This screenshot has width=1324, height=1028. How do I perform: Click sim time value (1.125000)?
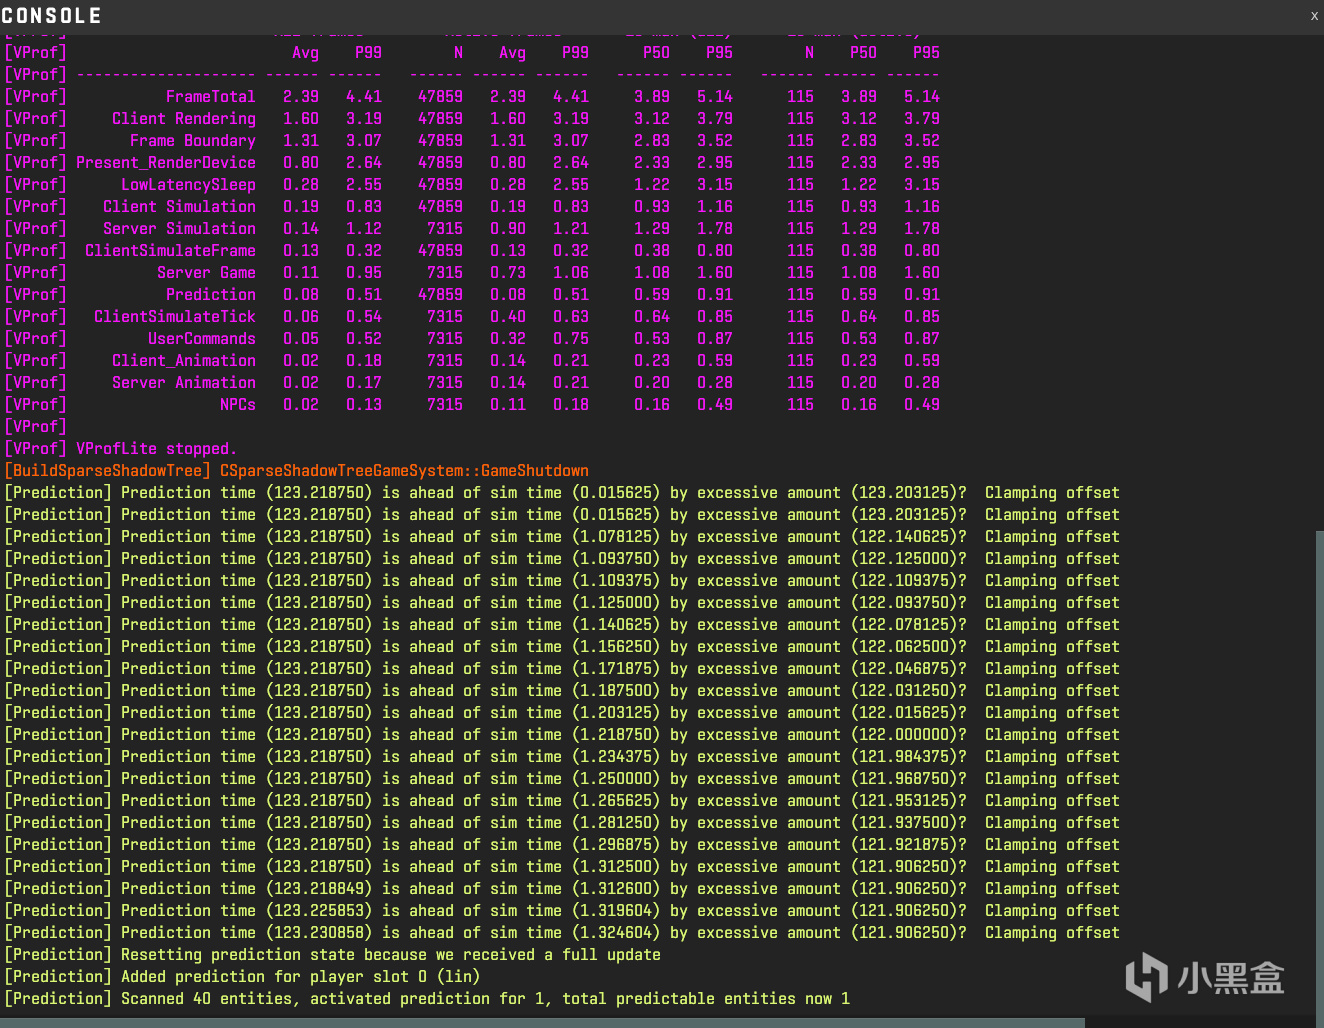616,603
